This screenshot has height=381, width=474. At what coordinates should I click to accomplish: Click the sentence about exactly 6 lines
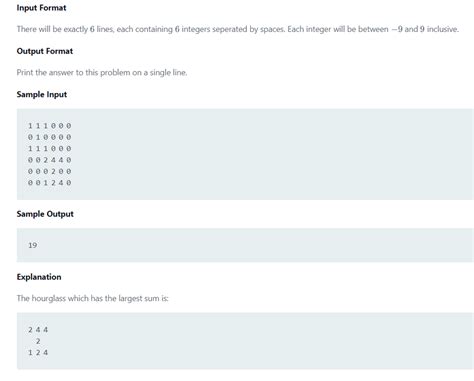coord(151,29)
